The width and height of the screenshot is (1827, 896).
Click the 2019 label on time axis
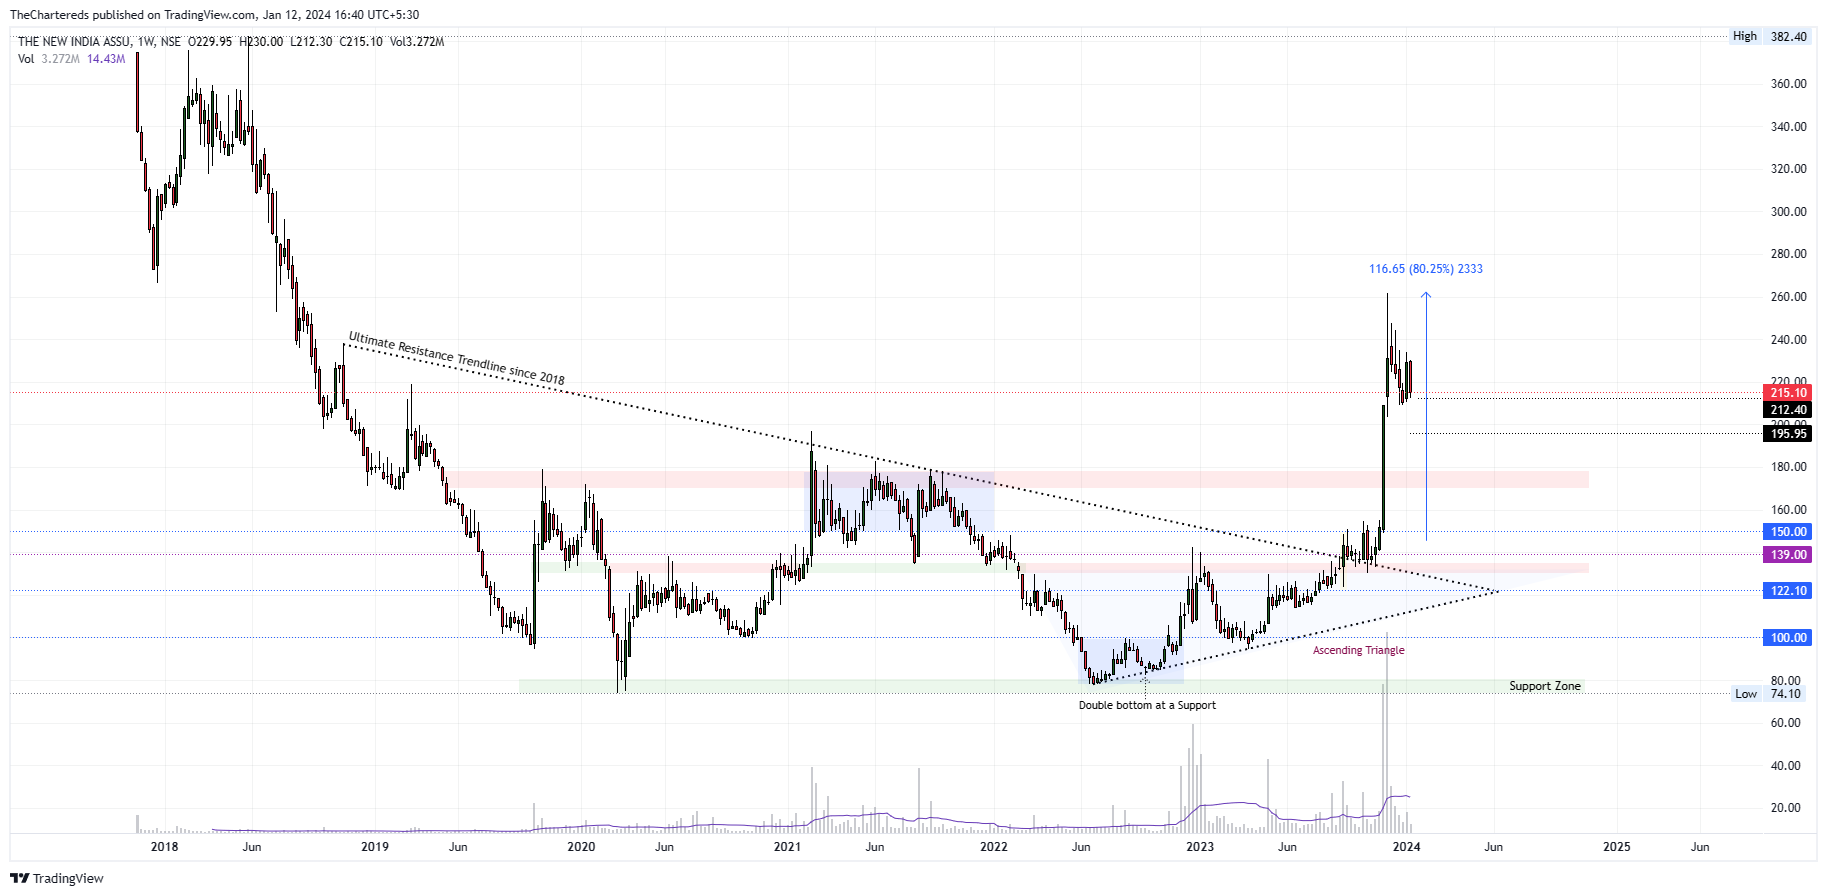click(x=375, y=847)
